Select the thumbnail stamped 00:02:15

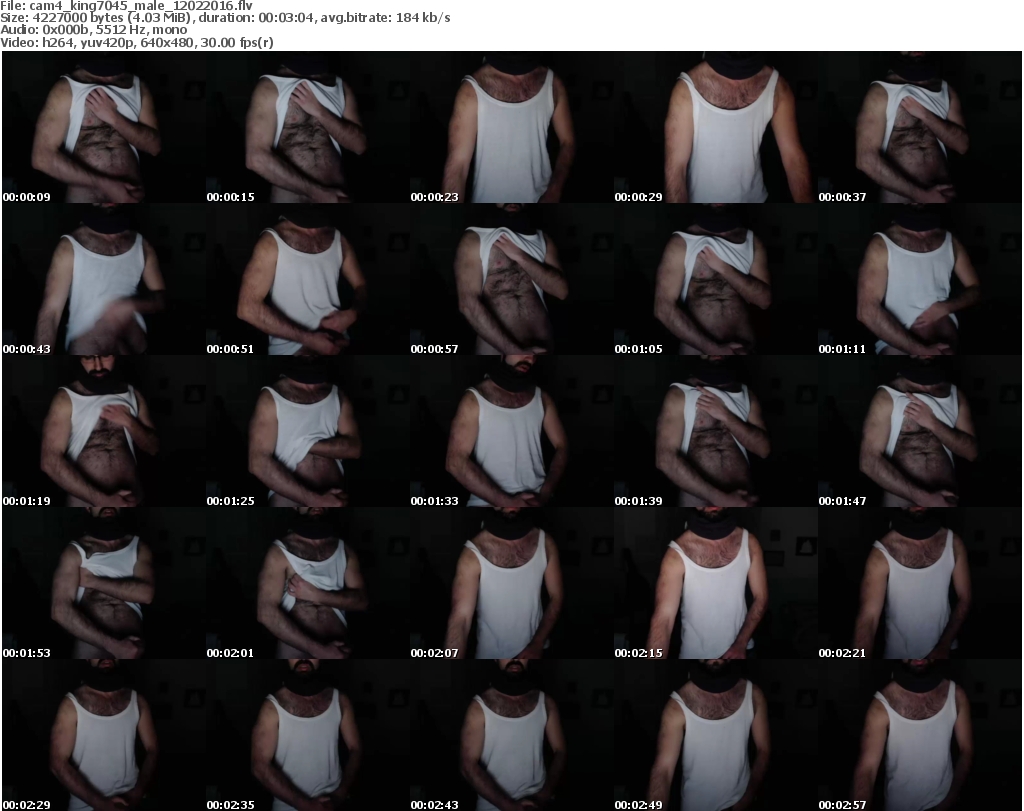pyautogui.click(x=716, y=583)
